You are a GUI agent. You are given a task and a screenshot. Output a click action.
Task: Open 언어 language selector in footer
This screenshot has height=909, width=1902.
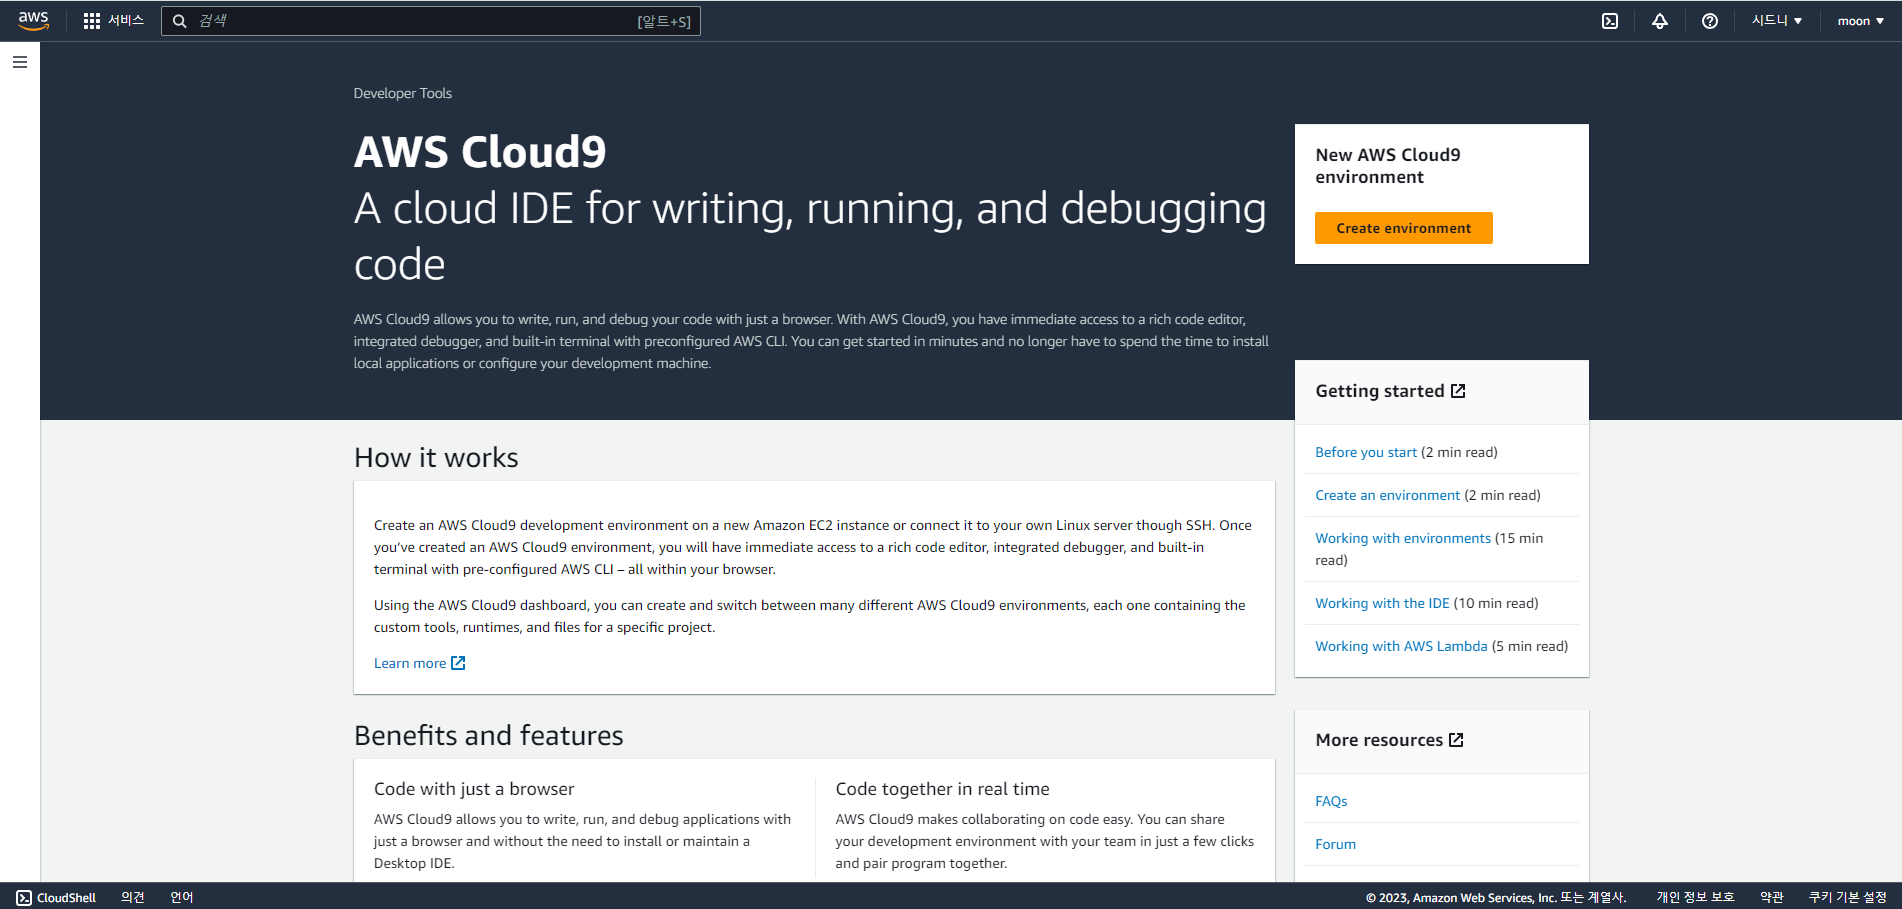(182, 898)
